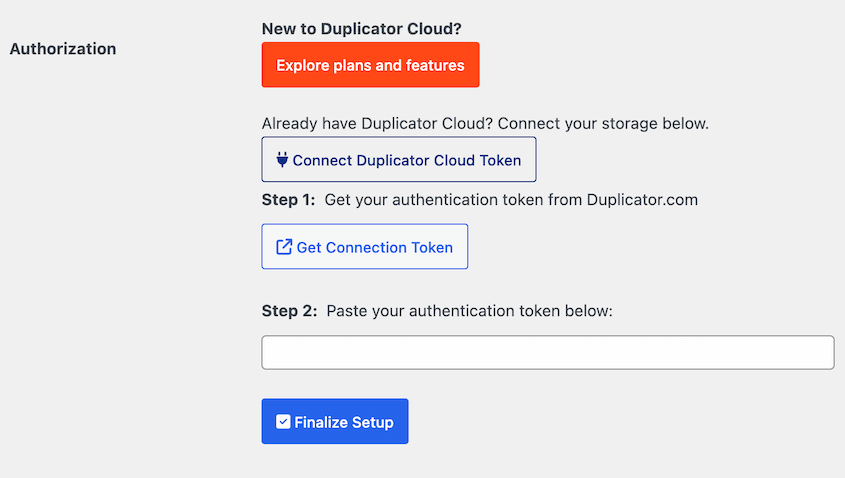
Task: Click the 'Step 2:' instruction text
Action: pyautogui.click(x=437, y=311)
